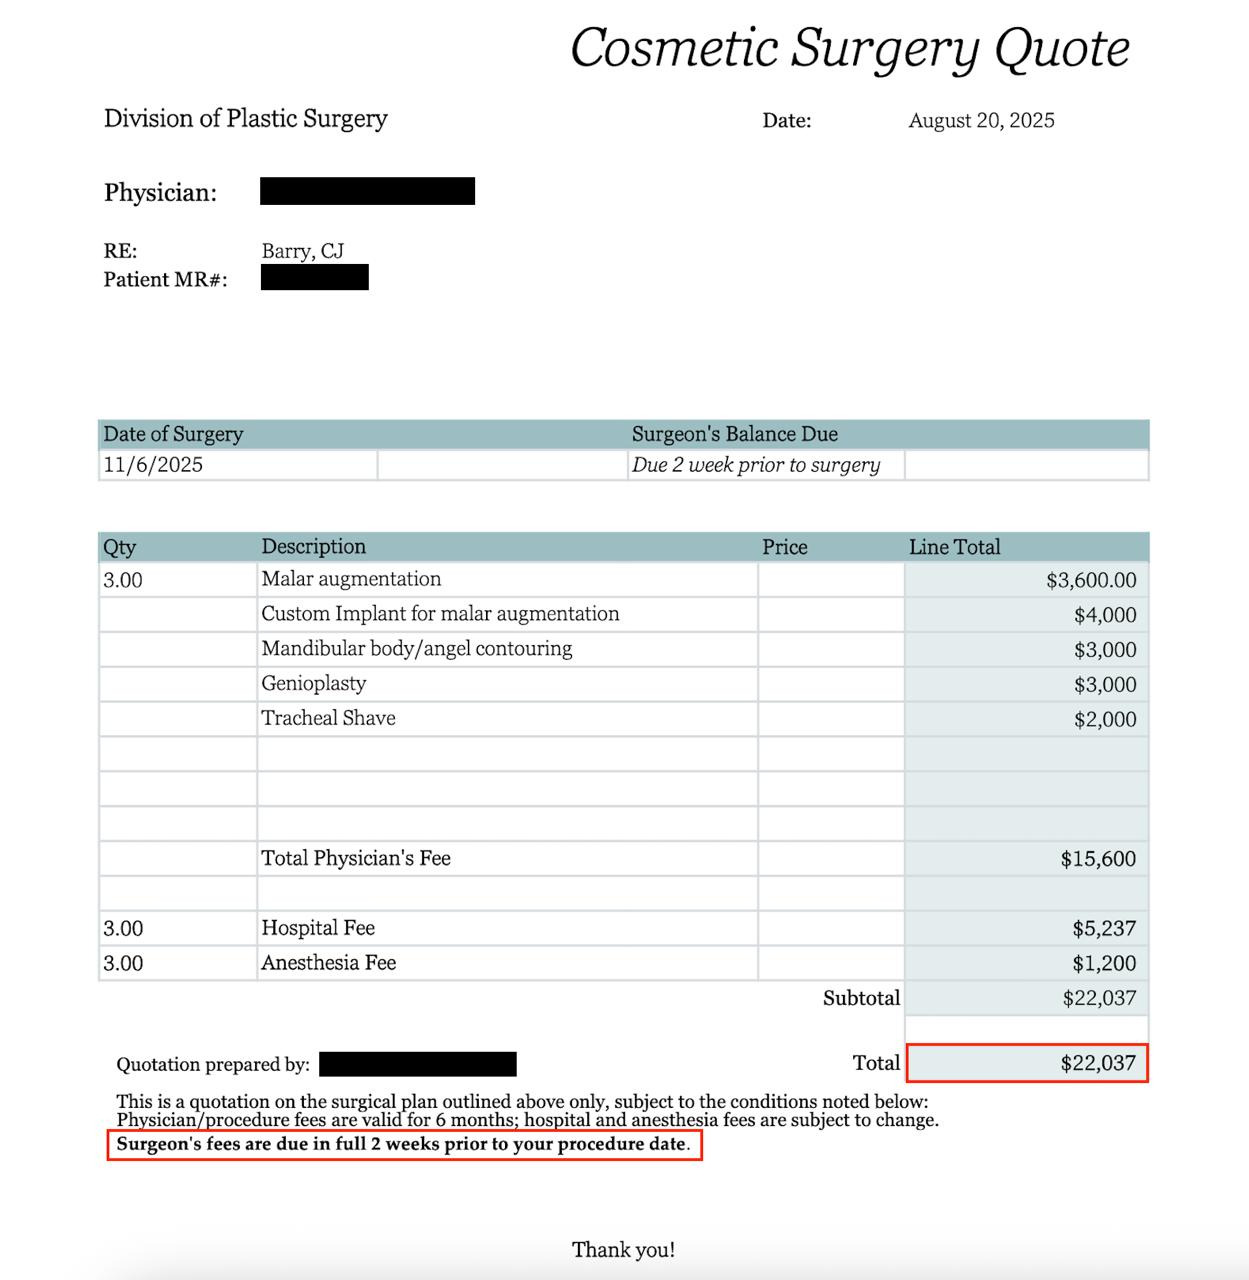Click the Line Total column header
This screenshot has width=1249, height=1280.
click(x=954, y=547)
